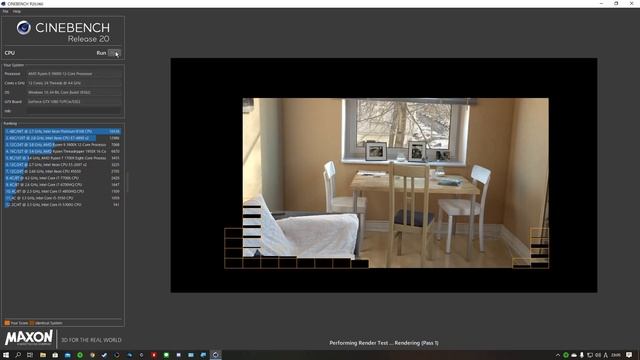Viewport: 640px width, 360px height.
Task: Click the system clock in the tray
Action: [x=616, y=355]
